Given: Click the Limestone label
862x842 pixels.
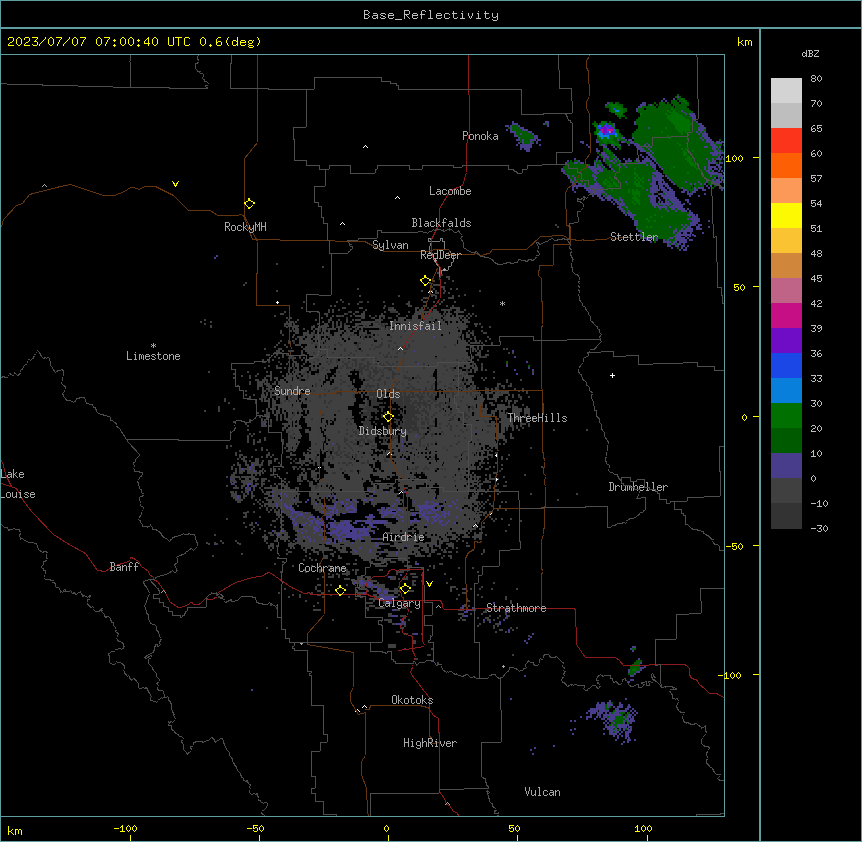Looking at the screenshot, I should coord(153,356).
